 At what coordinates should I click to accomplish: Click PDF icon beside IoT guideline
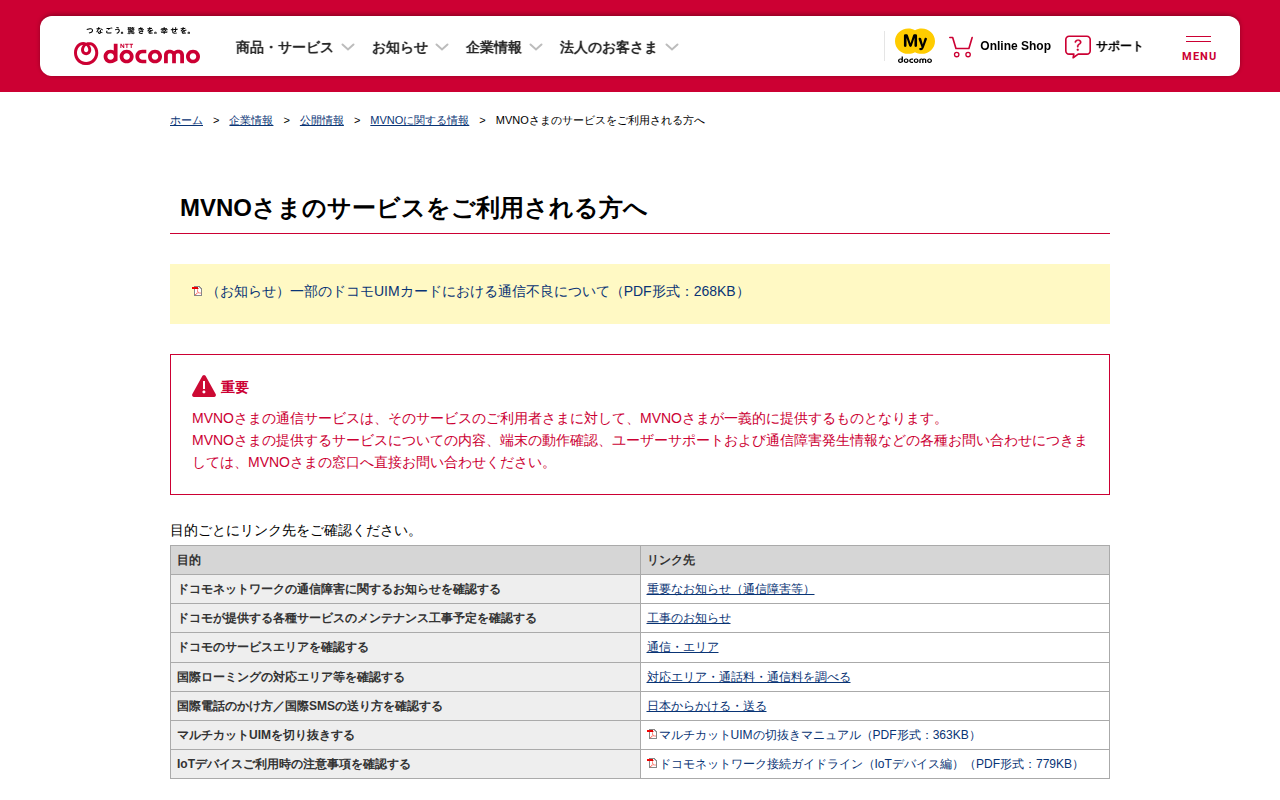652,764
